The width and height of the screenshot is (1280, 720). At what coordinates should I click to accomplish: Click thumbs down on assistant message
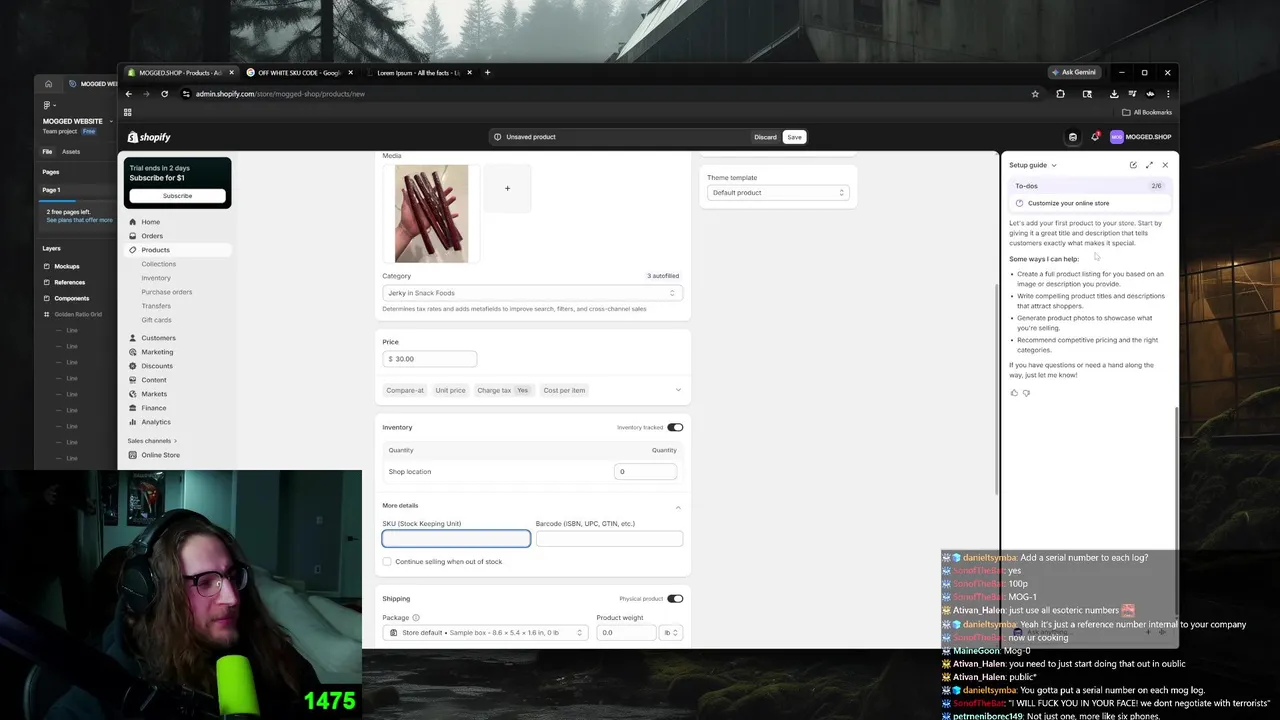point(1026,393)
